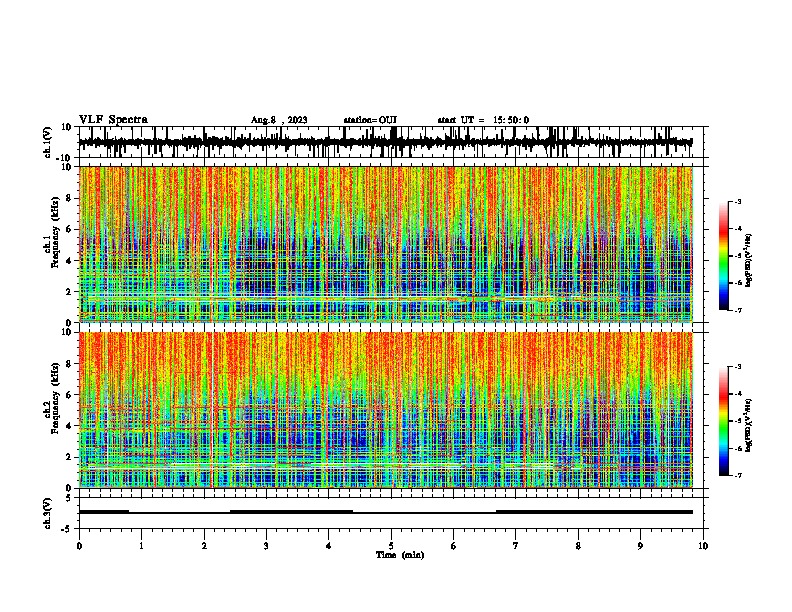This screenshot has width=792, height=612.
Task: Click the log(PSD) label beside ch.2 color bar
Action: [748, 425]
